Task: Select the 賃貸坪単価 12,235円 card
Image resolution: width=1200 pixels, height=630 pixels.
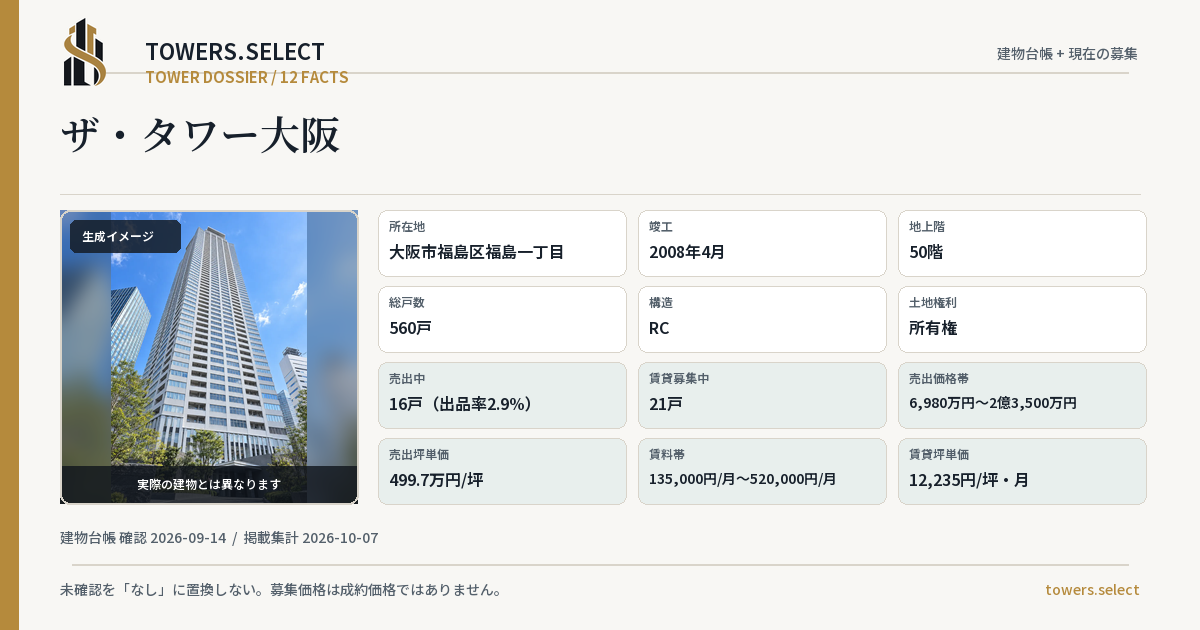Action: point(1022,471)
